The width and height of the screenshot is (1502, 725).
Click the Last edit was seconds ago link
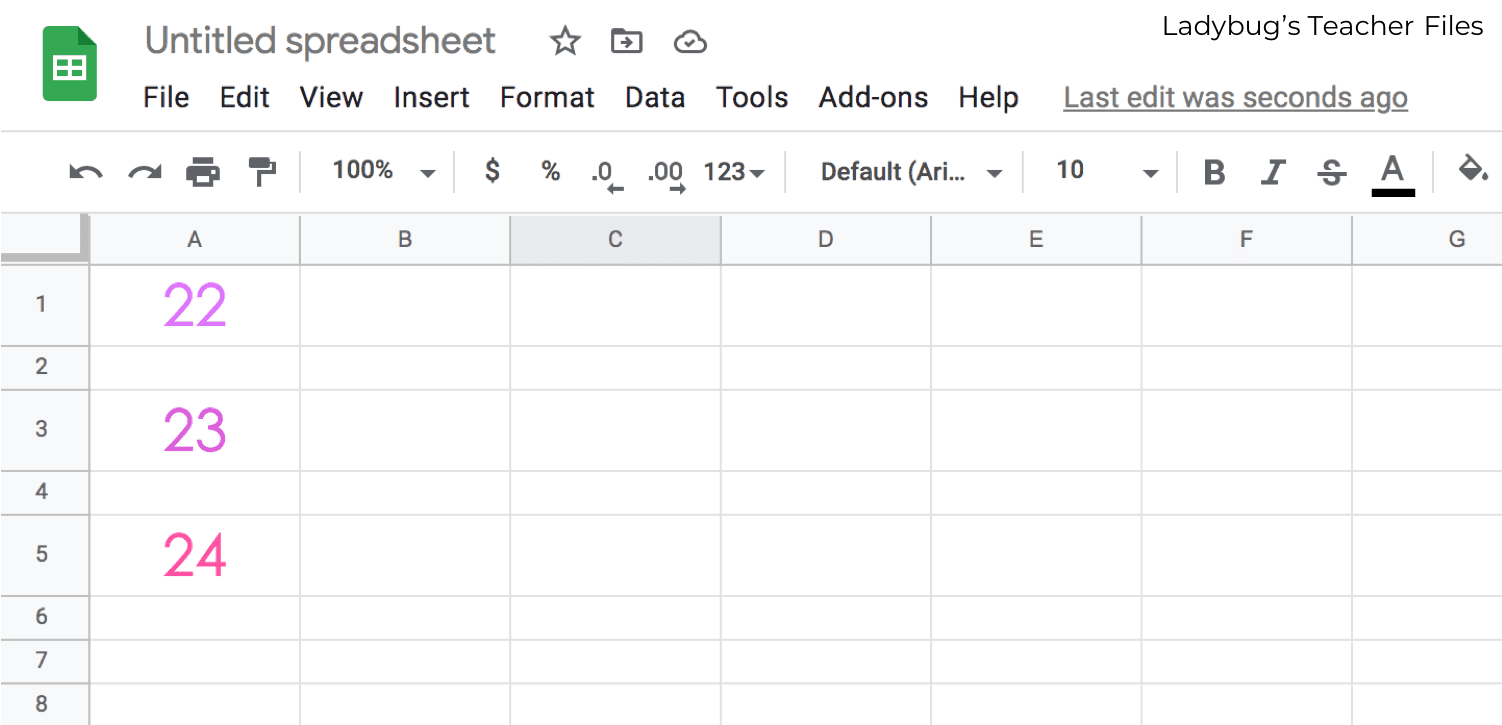(x=1235, y=97)
